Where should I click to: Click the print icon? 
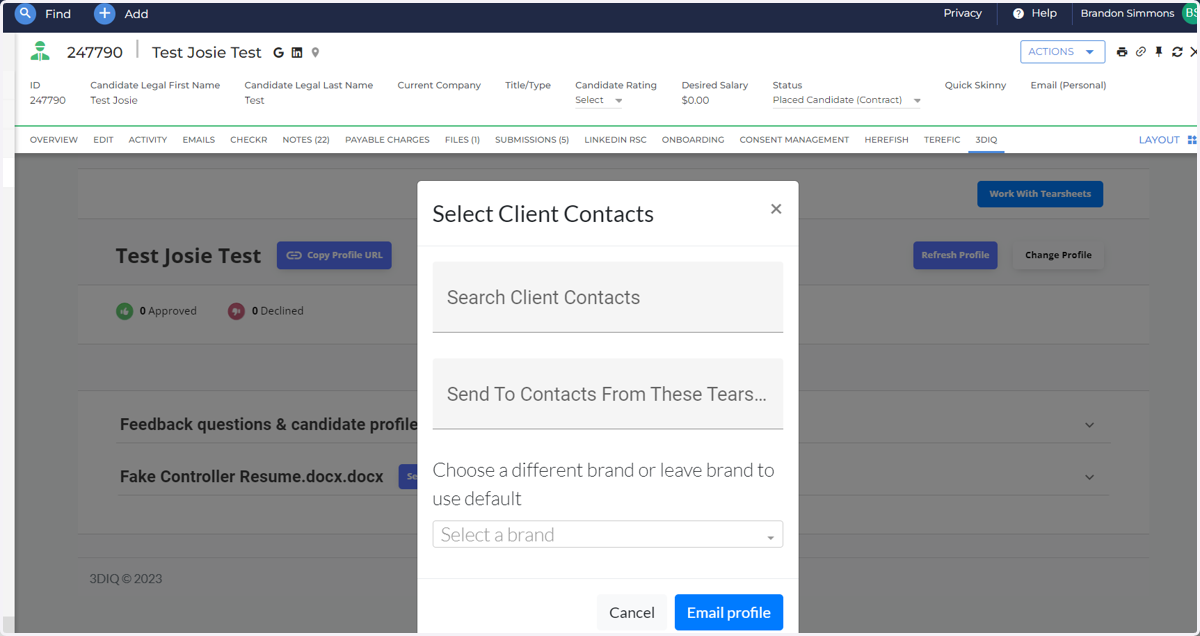(1122, 52)
